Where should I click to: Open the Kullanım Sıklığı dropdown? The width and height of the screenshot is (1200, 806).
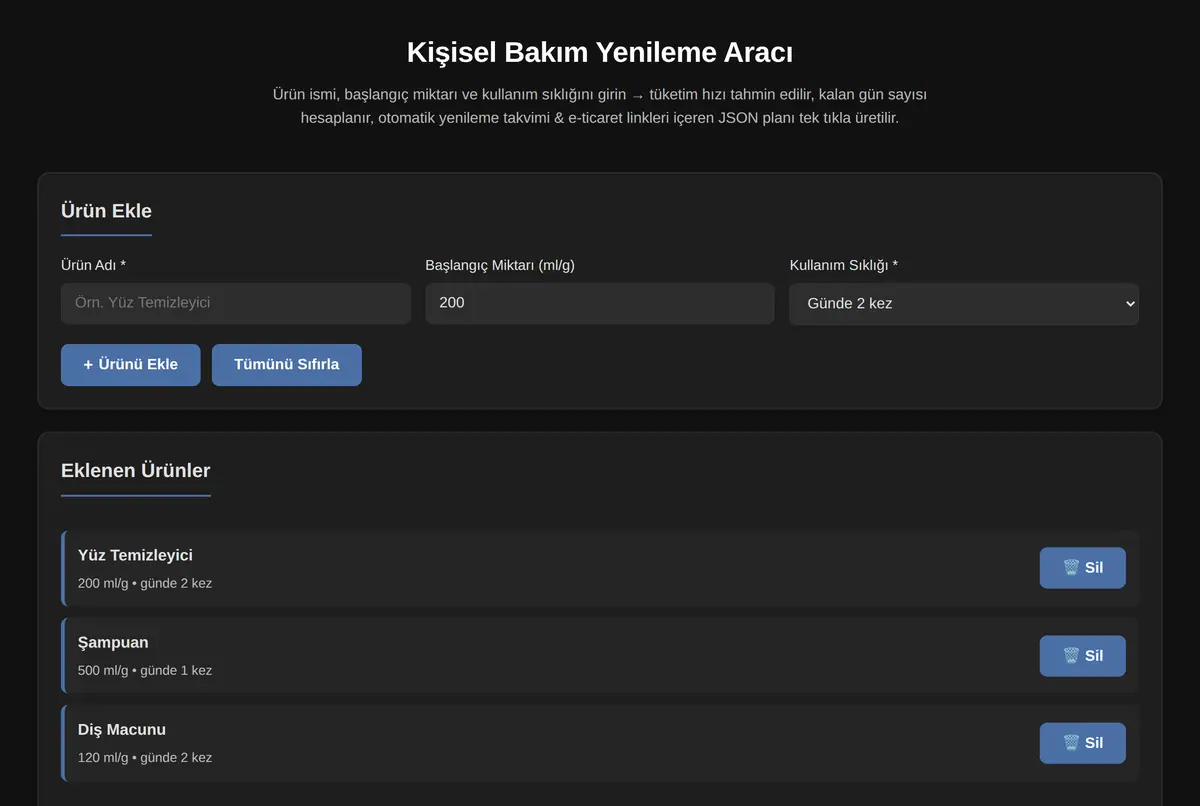pyautogui.click(x=964, y=304)
